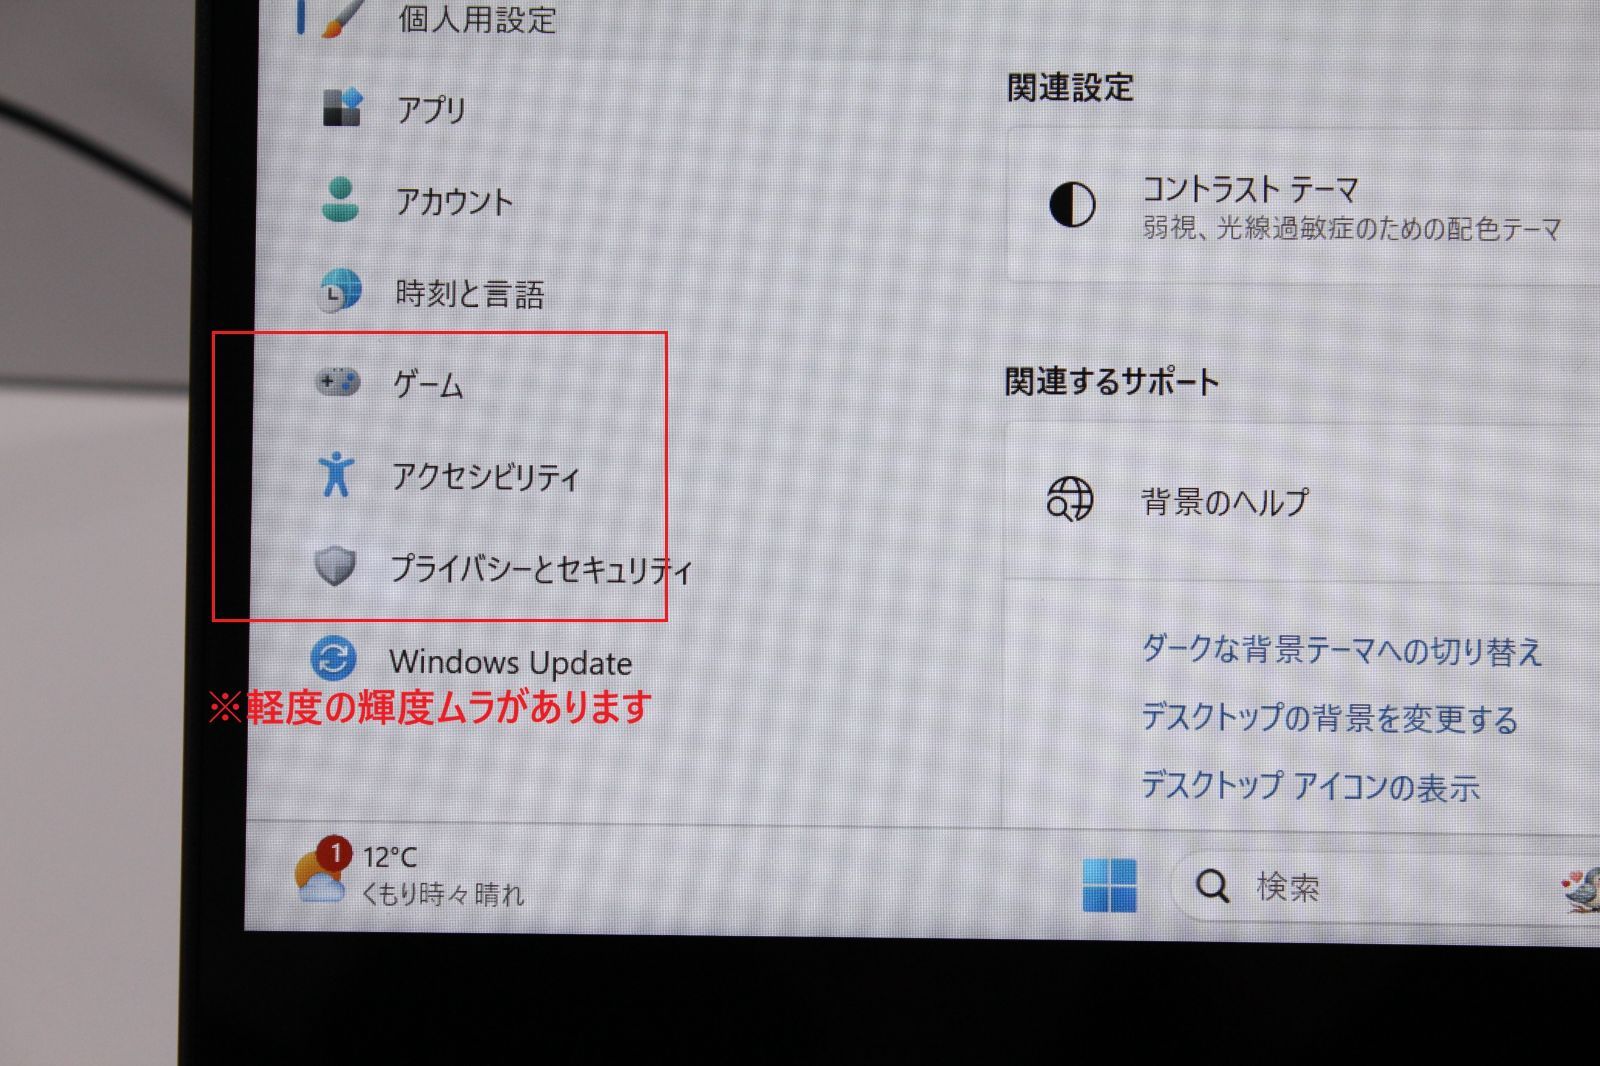
Task: Click the コントラスト テーマ half-circle icon
Action: (1072, 205)
